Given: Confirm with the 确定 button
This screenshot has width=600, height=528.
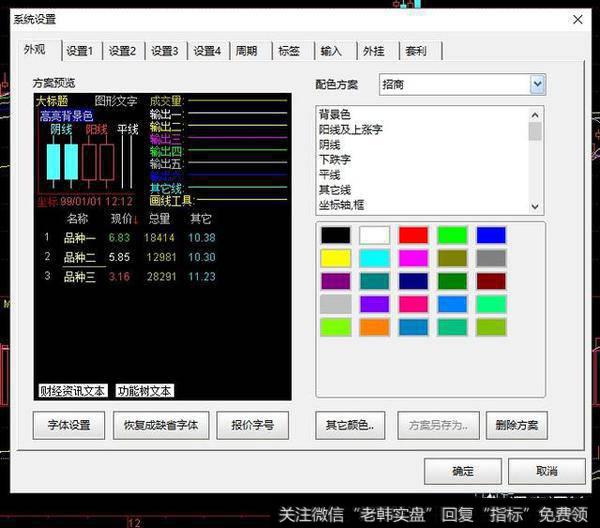Looking at the screenshot, I should 463,471.
